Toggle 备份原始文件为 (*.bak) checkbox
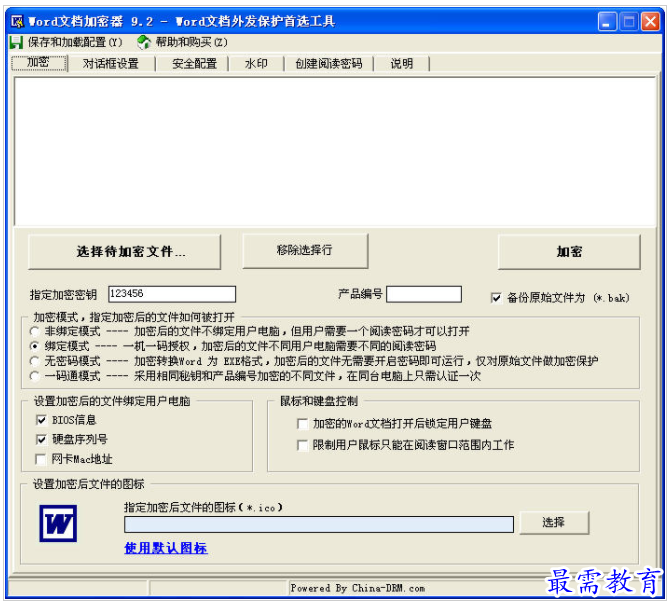669x613 pixels. click(496, 298)
